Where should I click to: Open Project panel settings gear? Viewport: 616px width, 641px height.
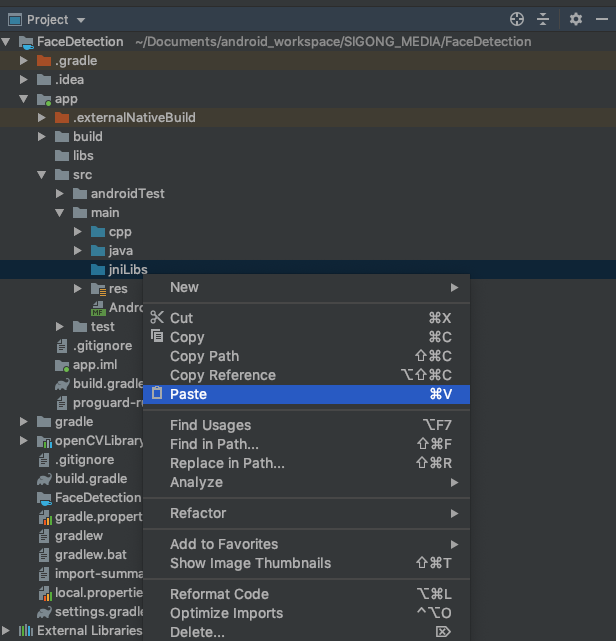click(x=576, y=19)
